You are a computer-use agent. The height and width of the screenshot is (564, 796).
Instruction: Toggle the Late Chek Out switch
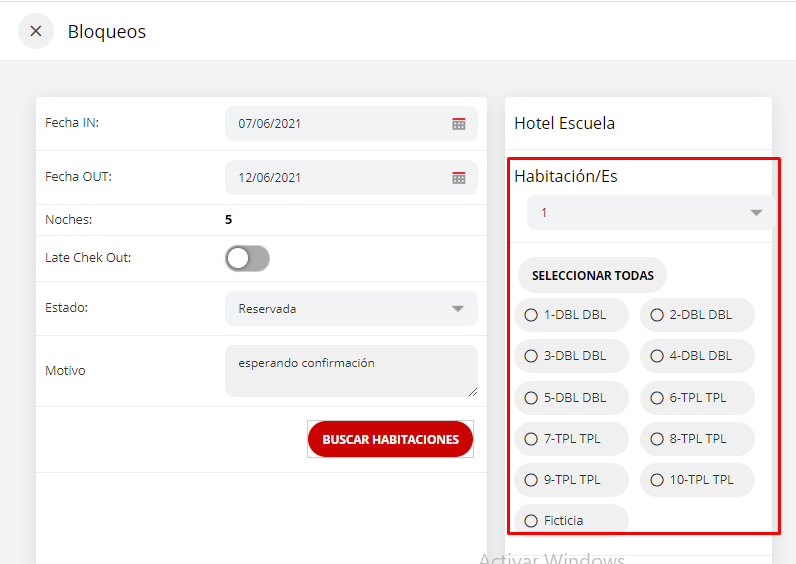click(247, 259)
